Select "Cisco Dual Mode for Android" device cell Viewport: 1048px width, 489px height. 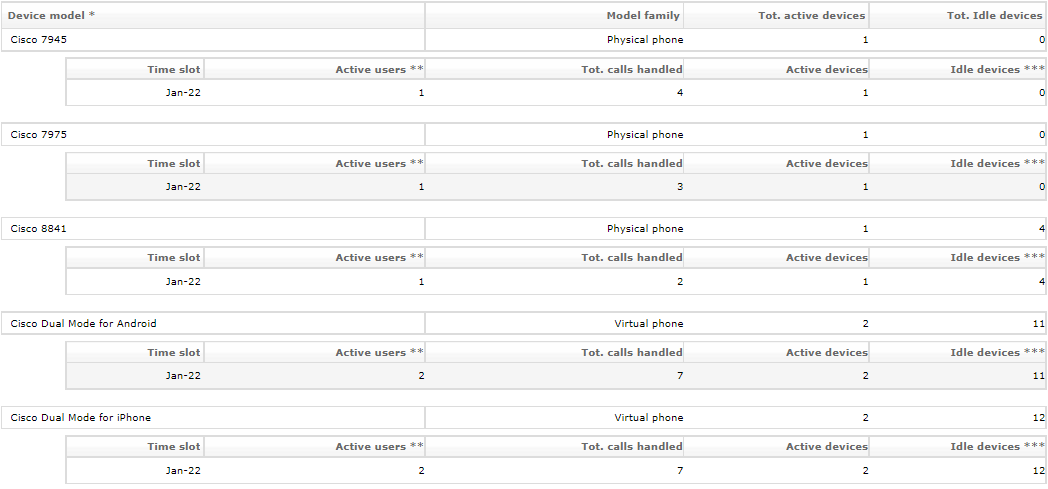click(84, 324)
